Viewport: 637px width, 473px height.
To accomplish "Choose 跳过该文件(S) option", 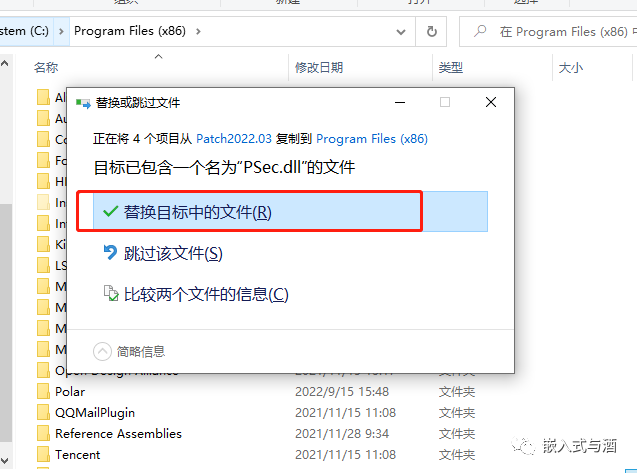I will coord(173,254).
